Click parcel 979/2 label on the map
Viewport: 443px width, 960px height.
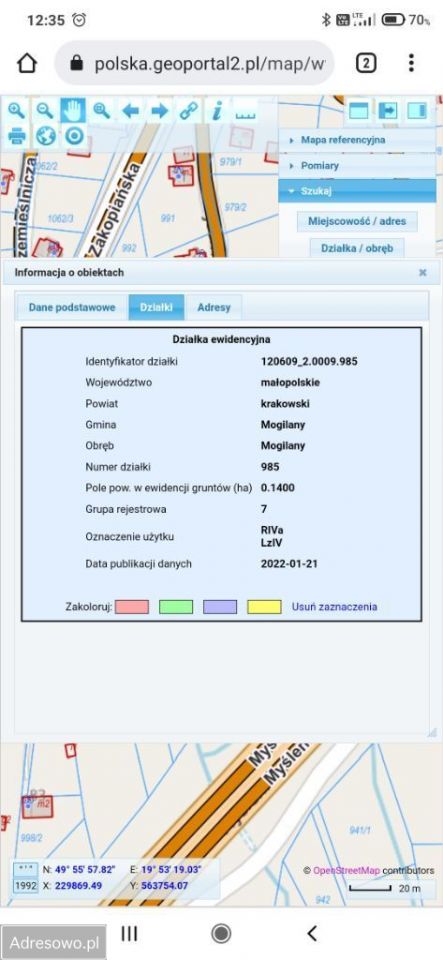[236, 207]
